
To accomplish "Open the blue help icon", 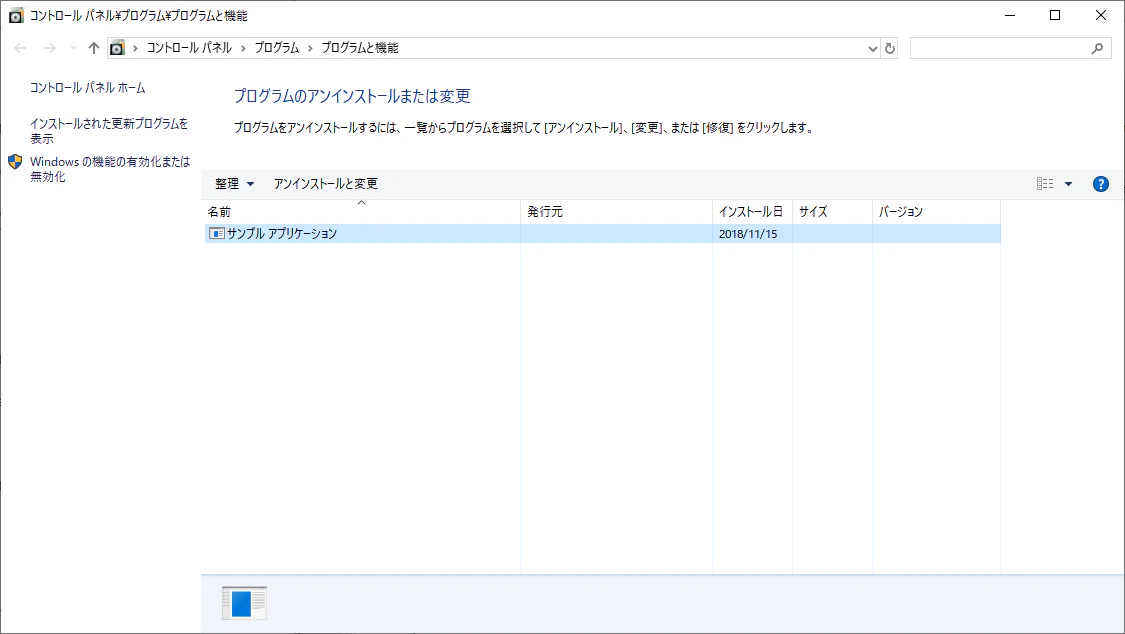I will (1101, 184).
